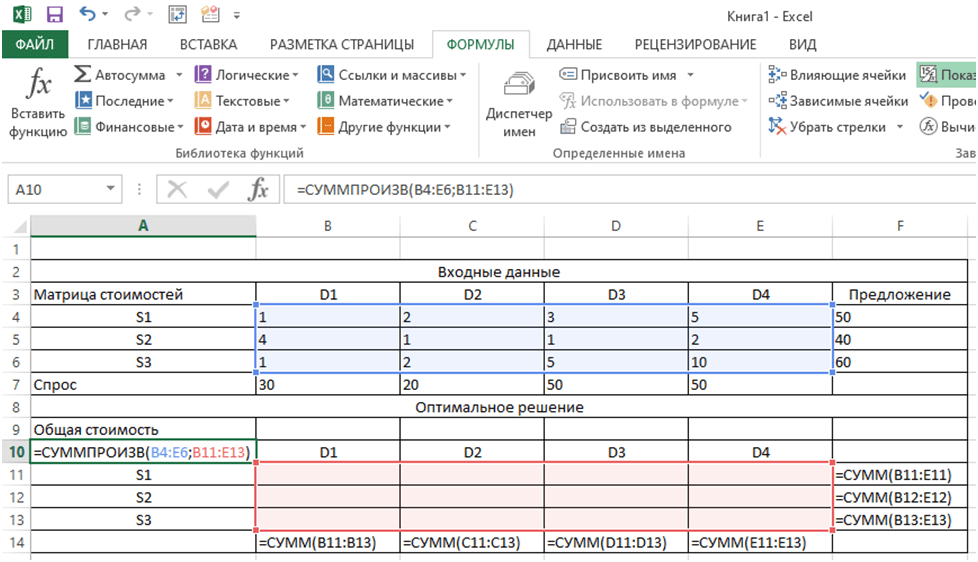Image resolution: width=978 pixels, height=562 pixels.
Task: Toggle the show formulas button
Action: pyautogui.click(x=946, y=75)
